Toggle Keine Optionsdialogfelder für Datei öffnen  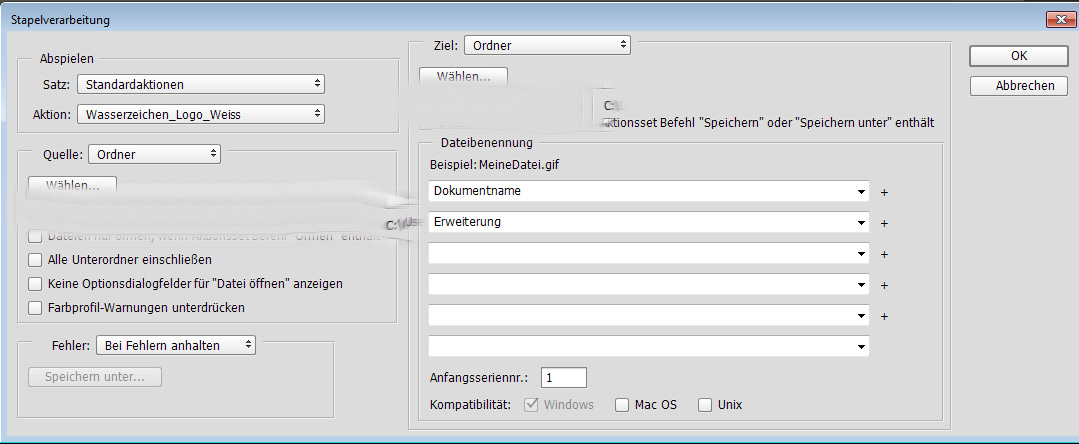(x=36, y=284)
